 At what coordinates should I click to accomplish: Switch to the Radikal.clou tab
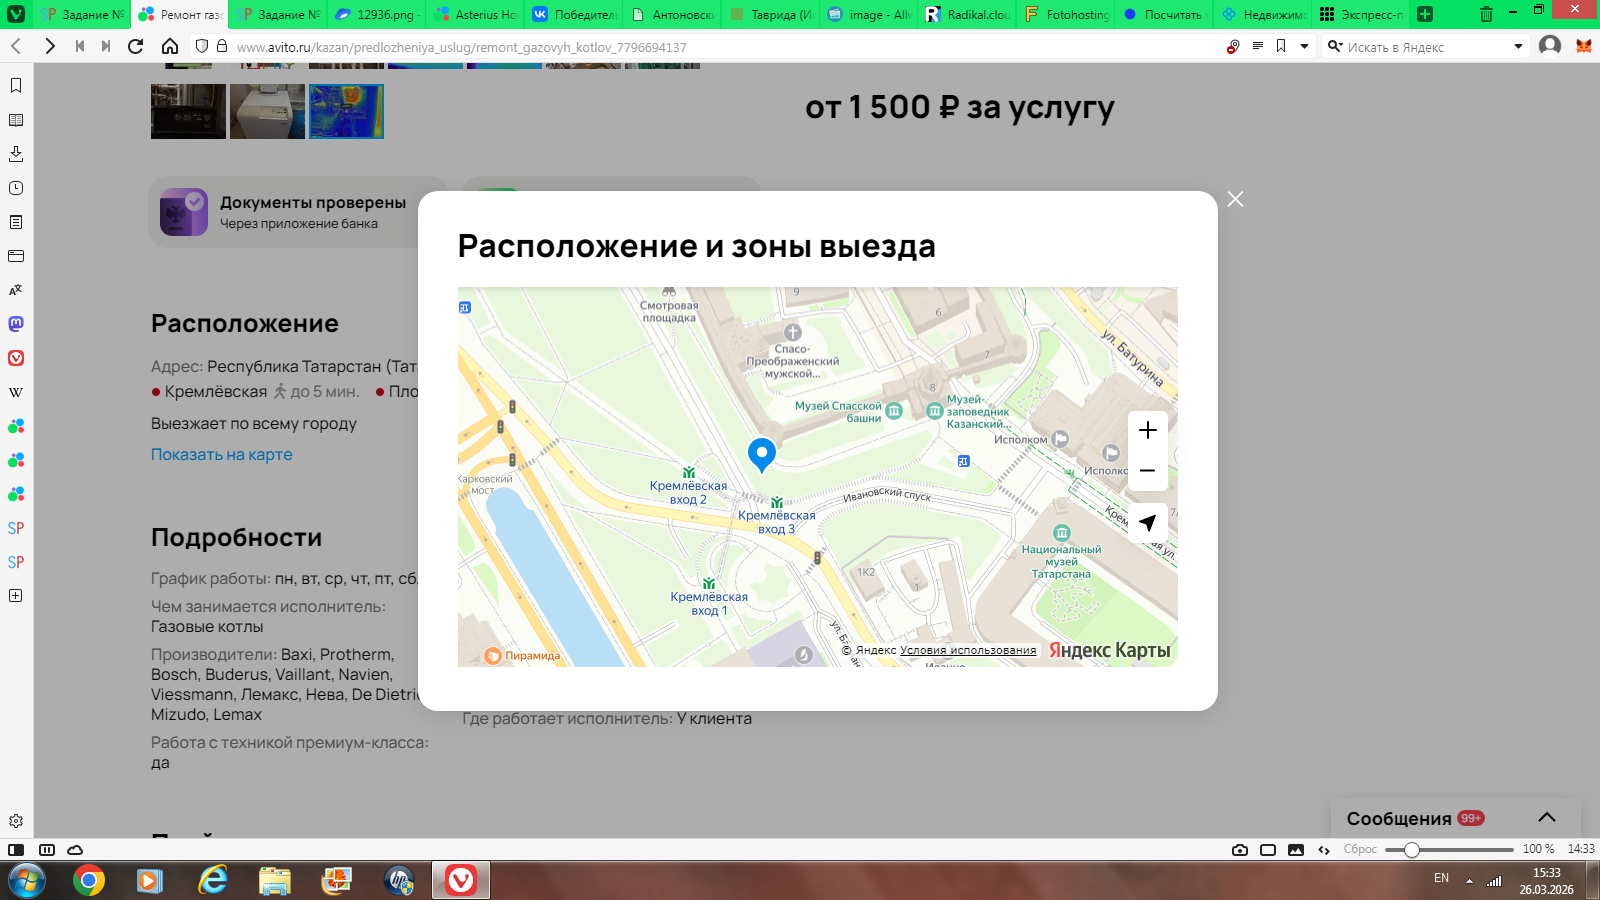click(x=966, y=14)
